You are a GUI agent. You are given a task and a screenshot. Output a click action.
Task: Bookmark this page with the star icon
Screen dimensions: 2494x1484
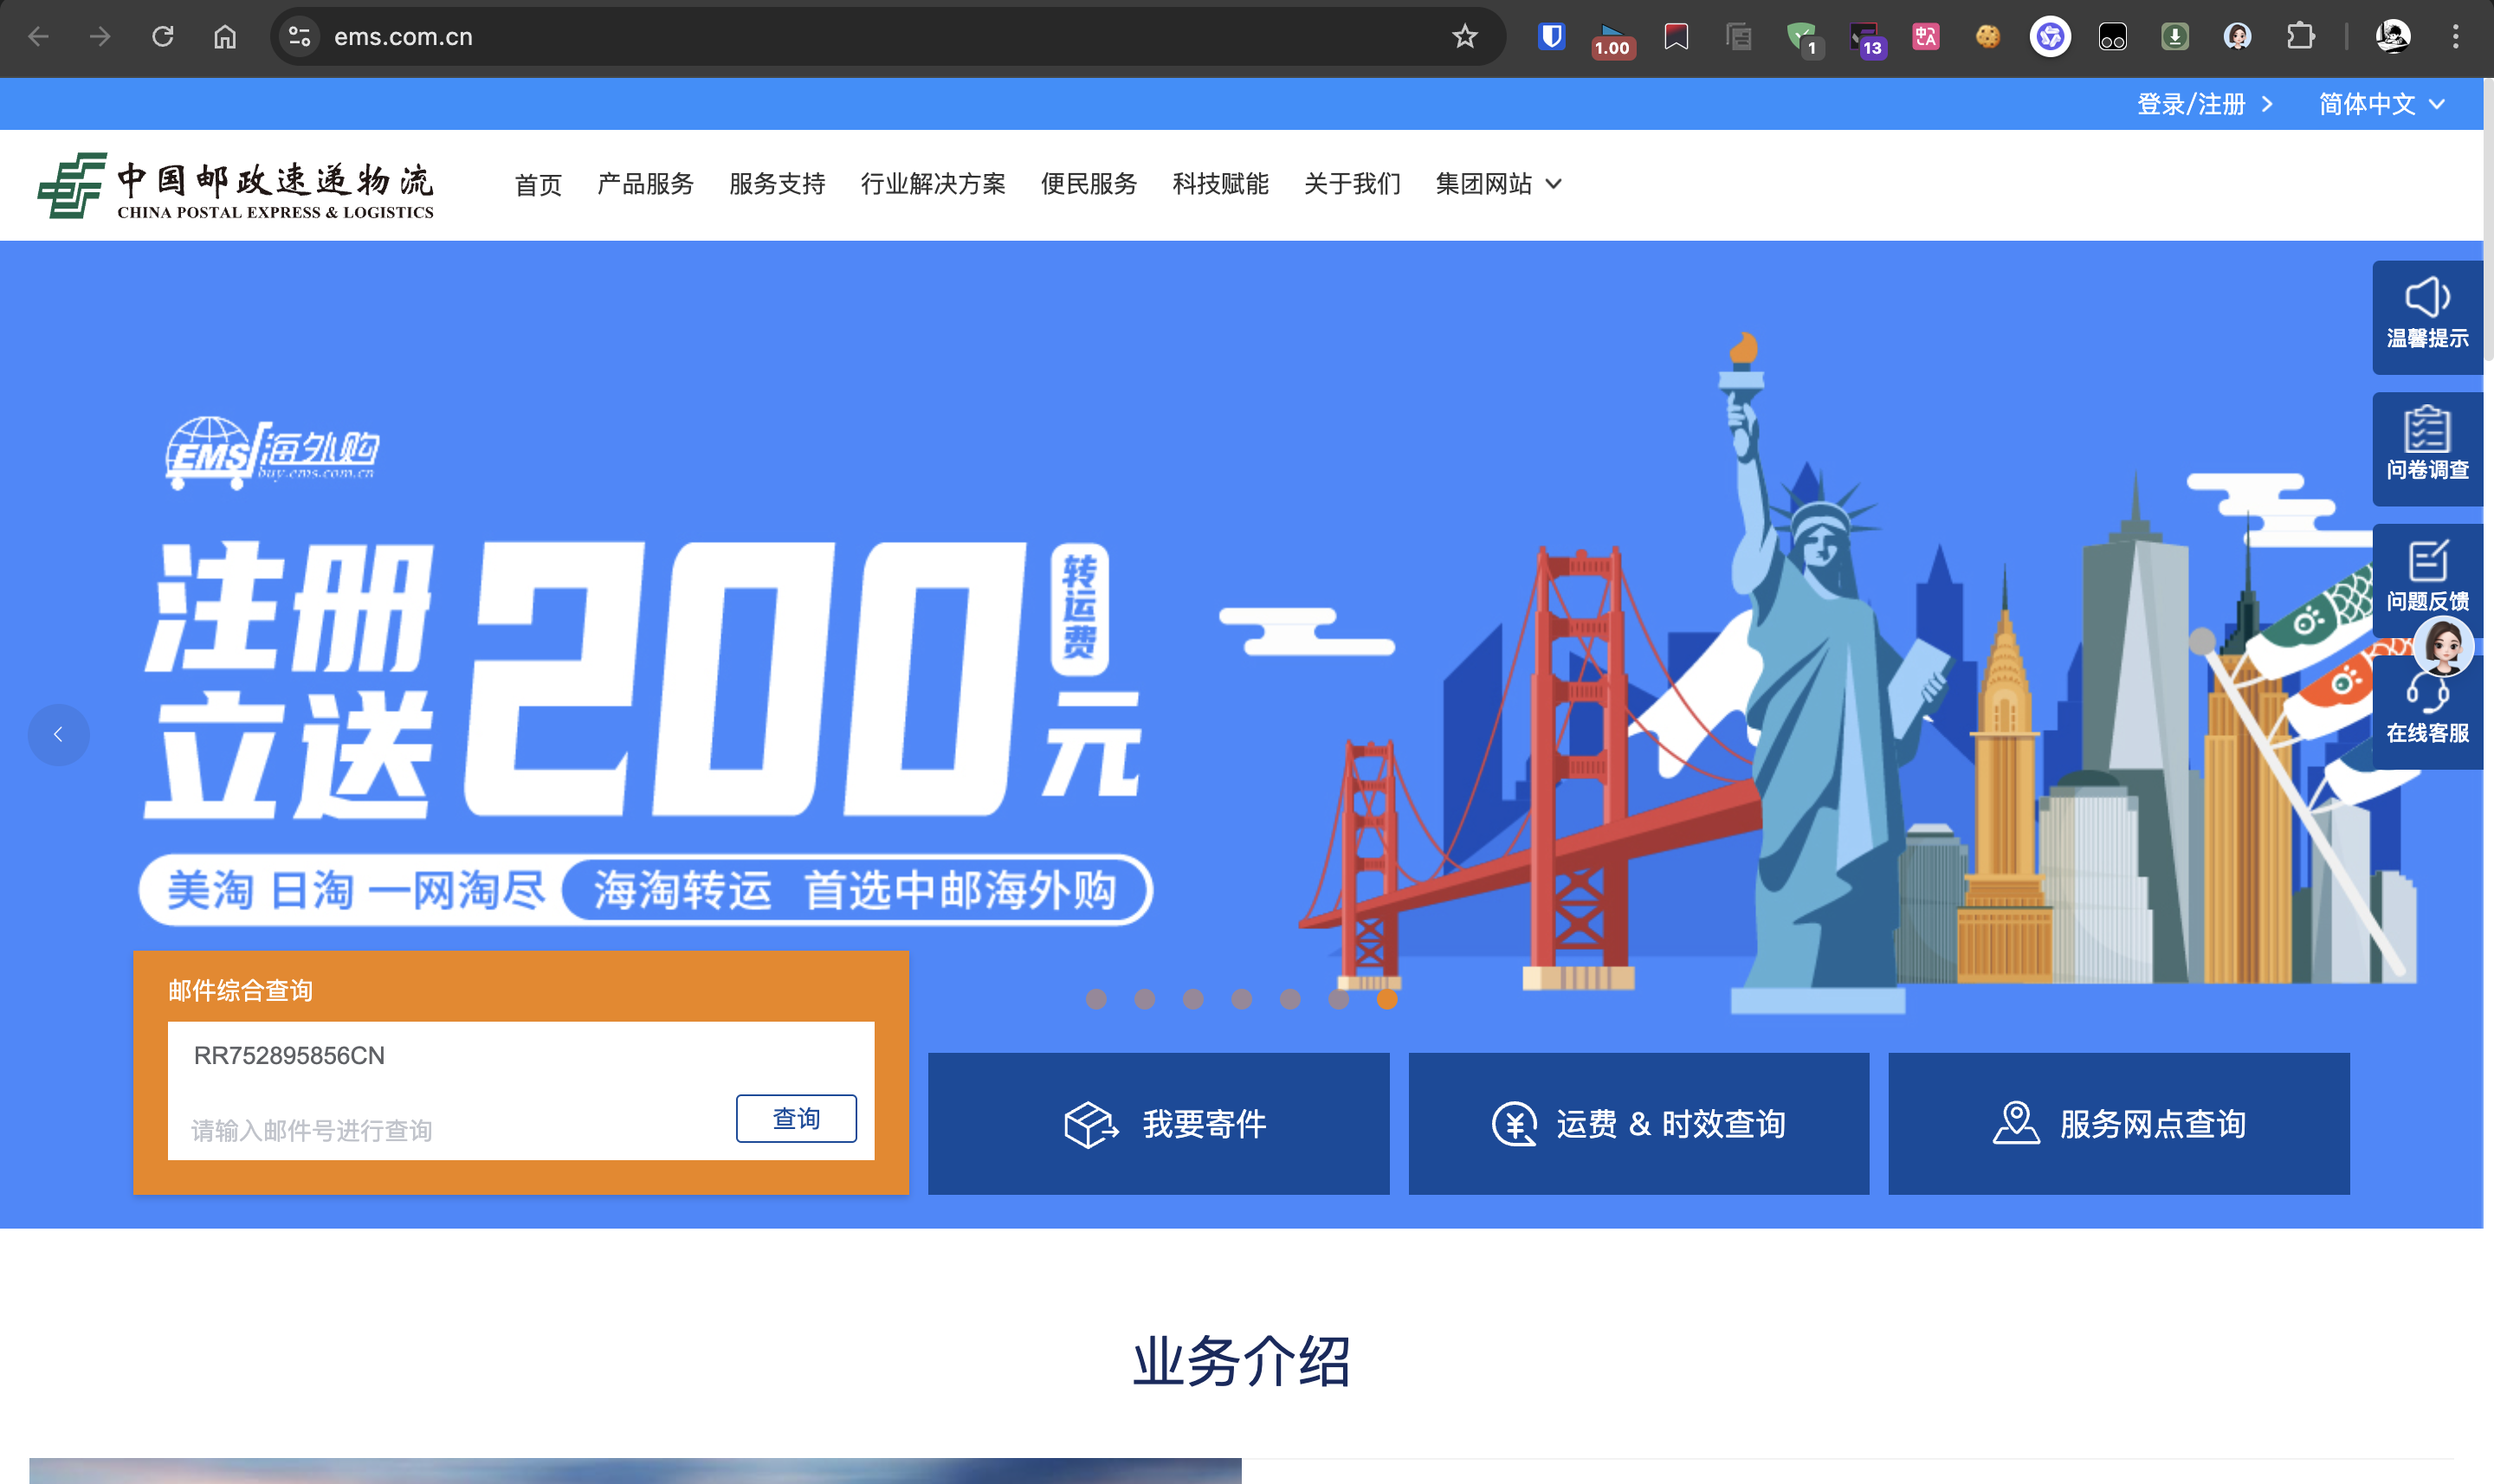click(1464, 37)
